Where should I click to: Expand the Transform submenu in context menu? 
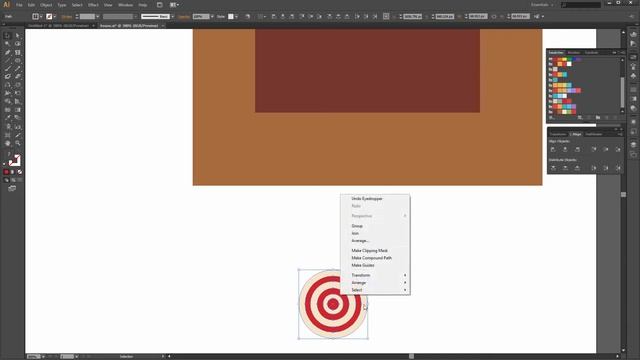[376, 275]
